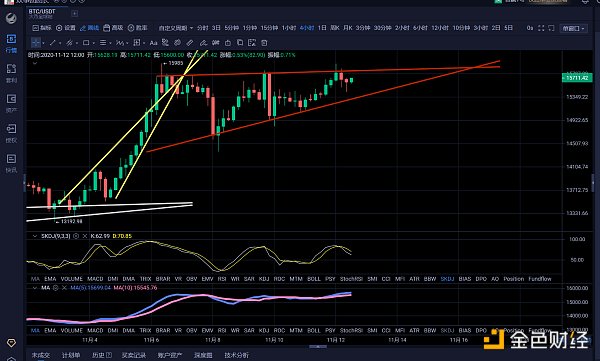Select the rectangle shape drawing tool
The width and height of the screenshot is (600, 361).
tap(86, 43)
